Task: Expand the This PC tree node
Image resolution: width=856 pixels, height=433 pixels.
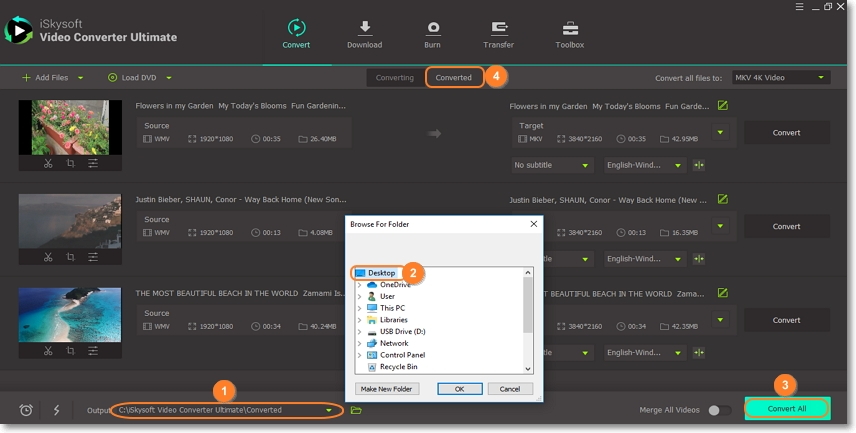Action: pyautogui.click(x=359, y=308)
